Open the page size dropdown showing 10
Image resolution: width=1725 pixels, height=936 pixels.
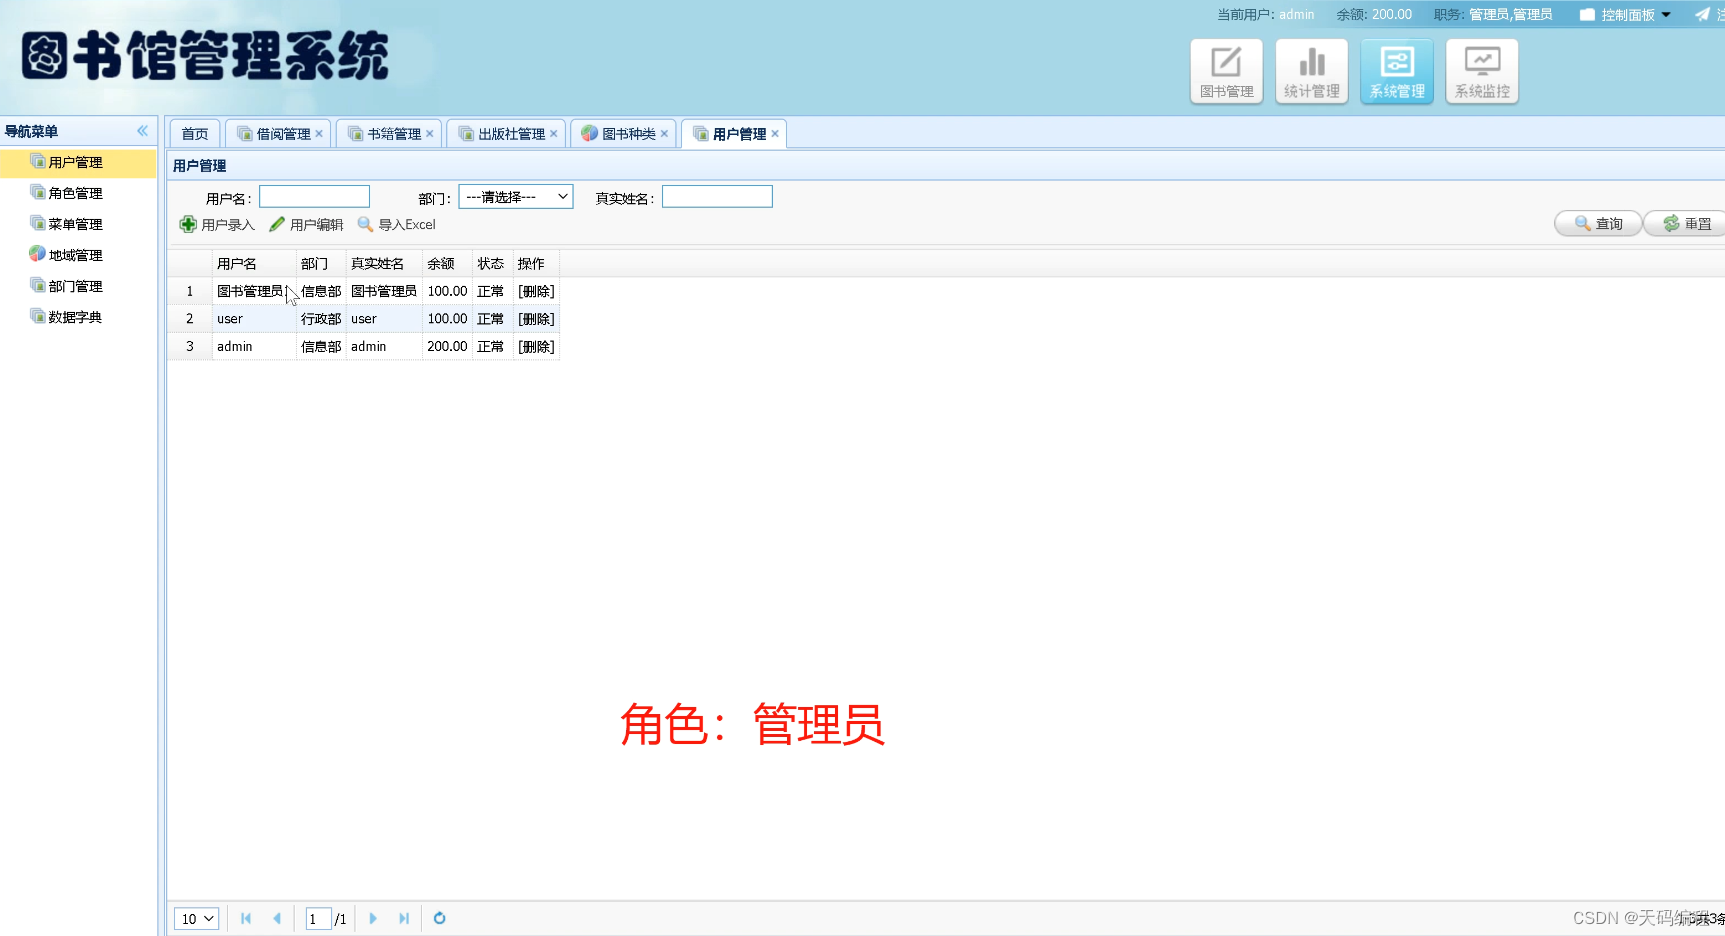tap(197, 919)
